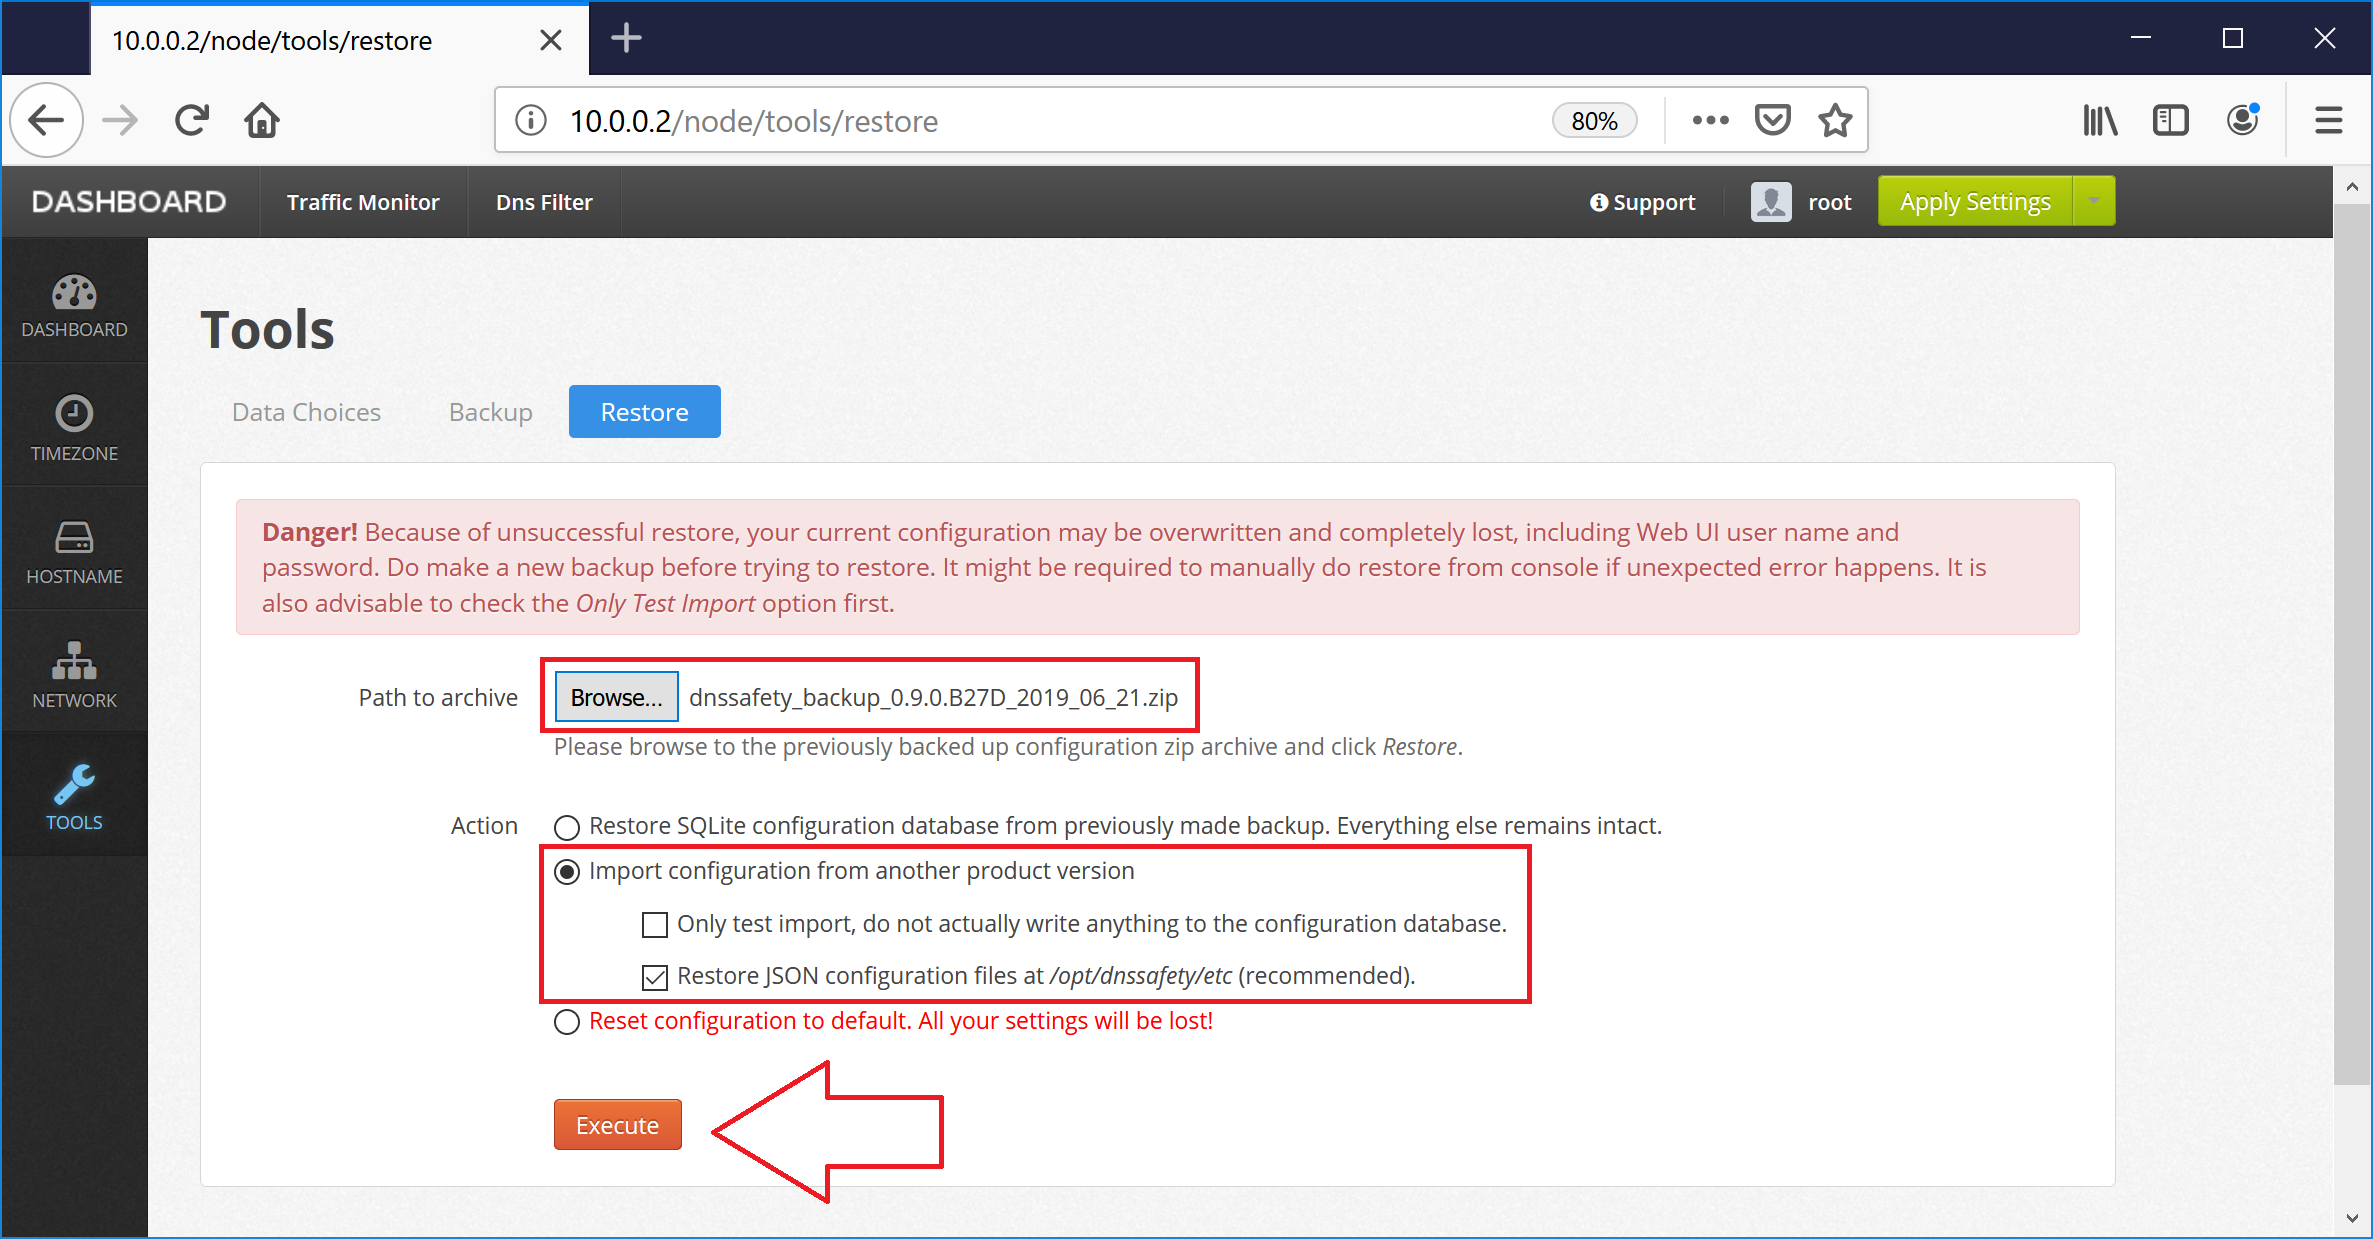This screenshot has width=2373, height=1239.
Task: Open the Dns Filter menu
Action: (x=543, y=201)
